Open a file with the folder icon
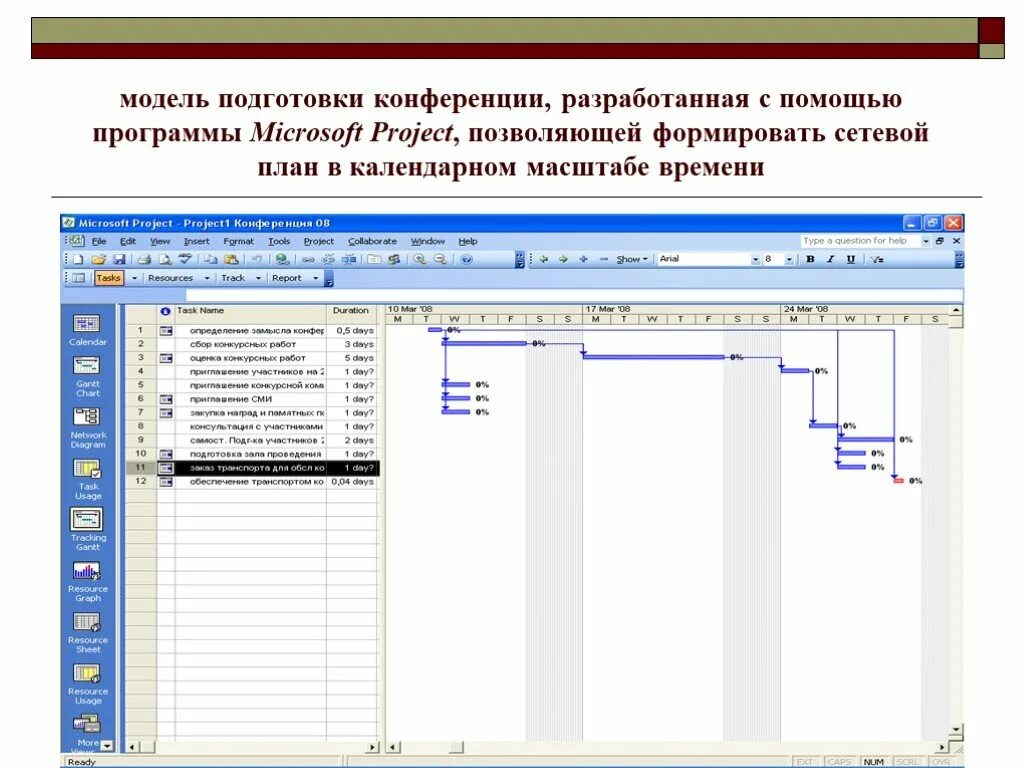Image resolution: width=1024 pixels, height=768 pixels. (x=98, y=259)
